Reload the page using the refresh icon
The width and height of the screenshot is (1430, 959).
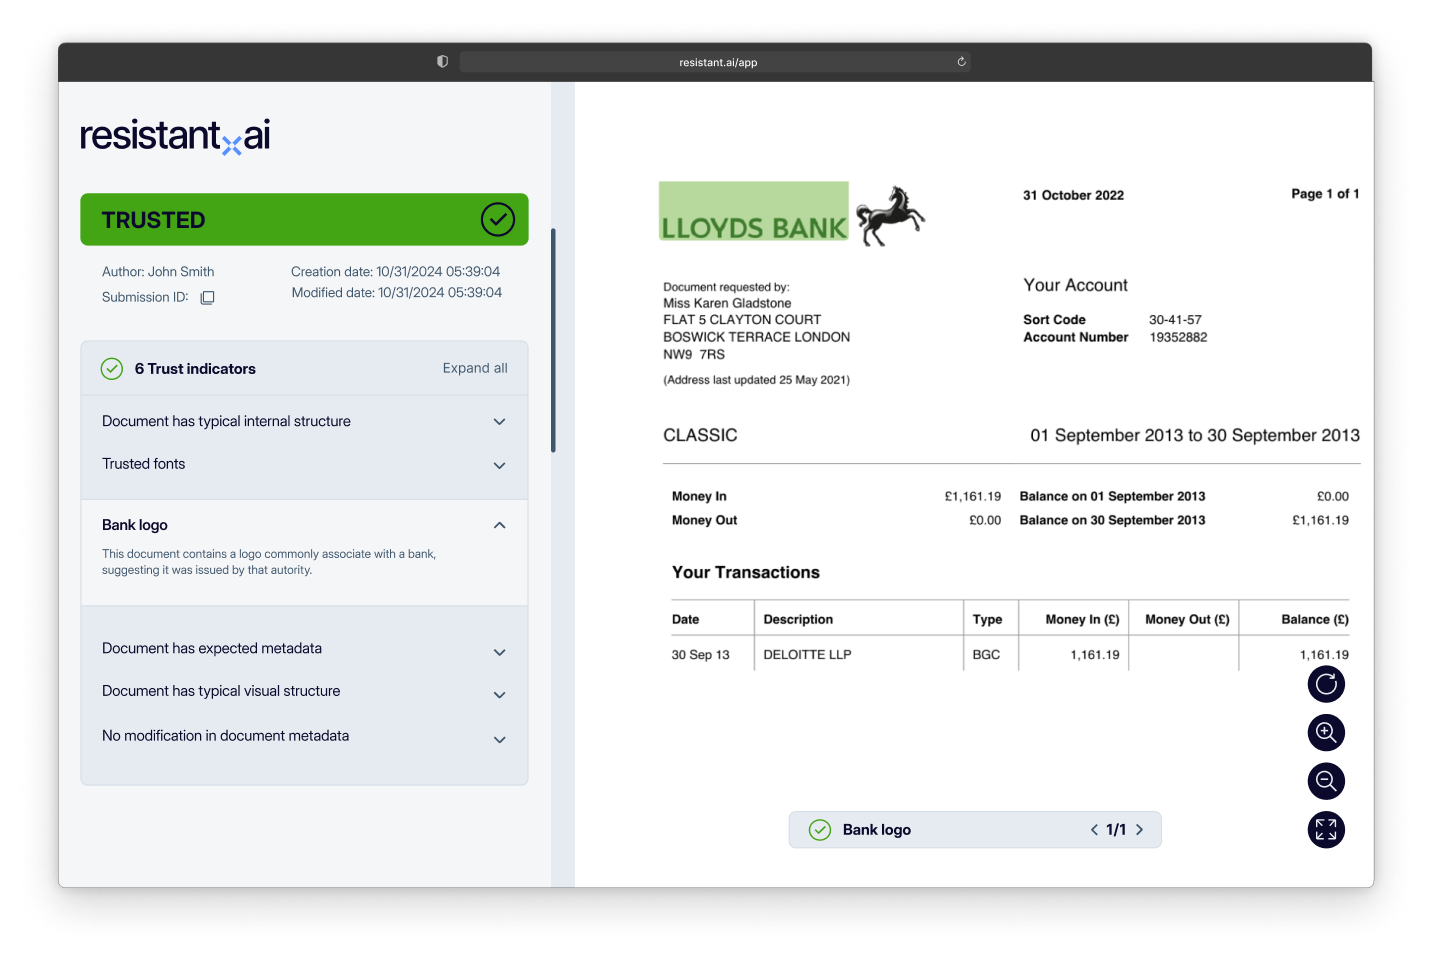pyautogui.click(x=961, y=61)
